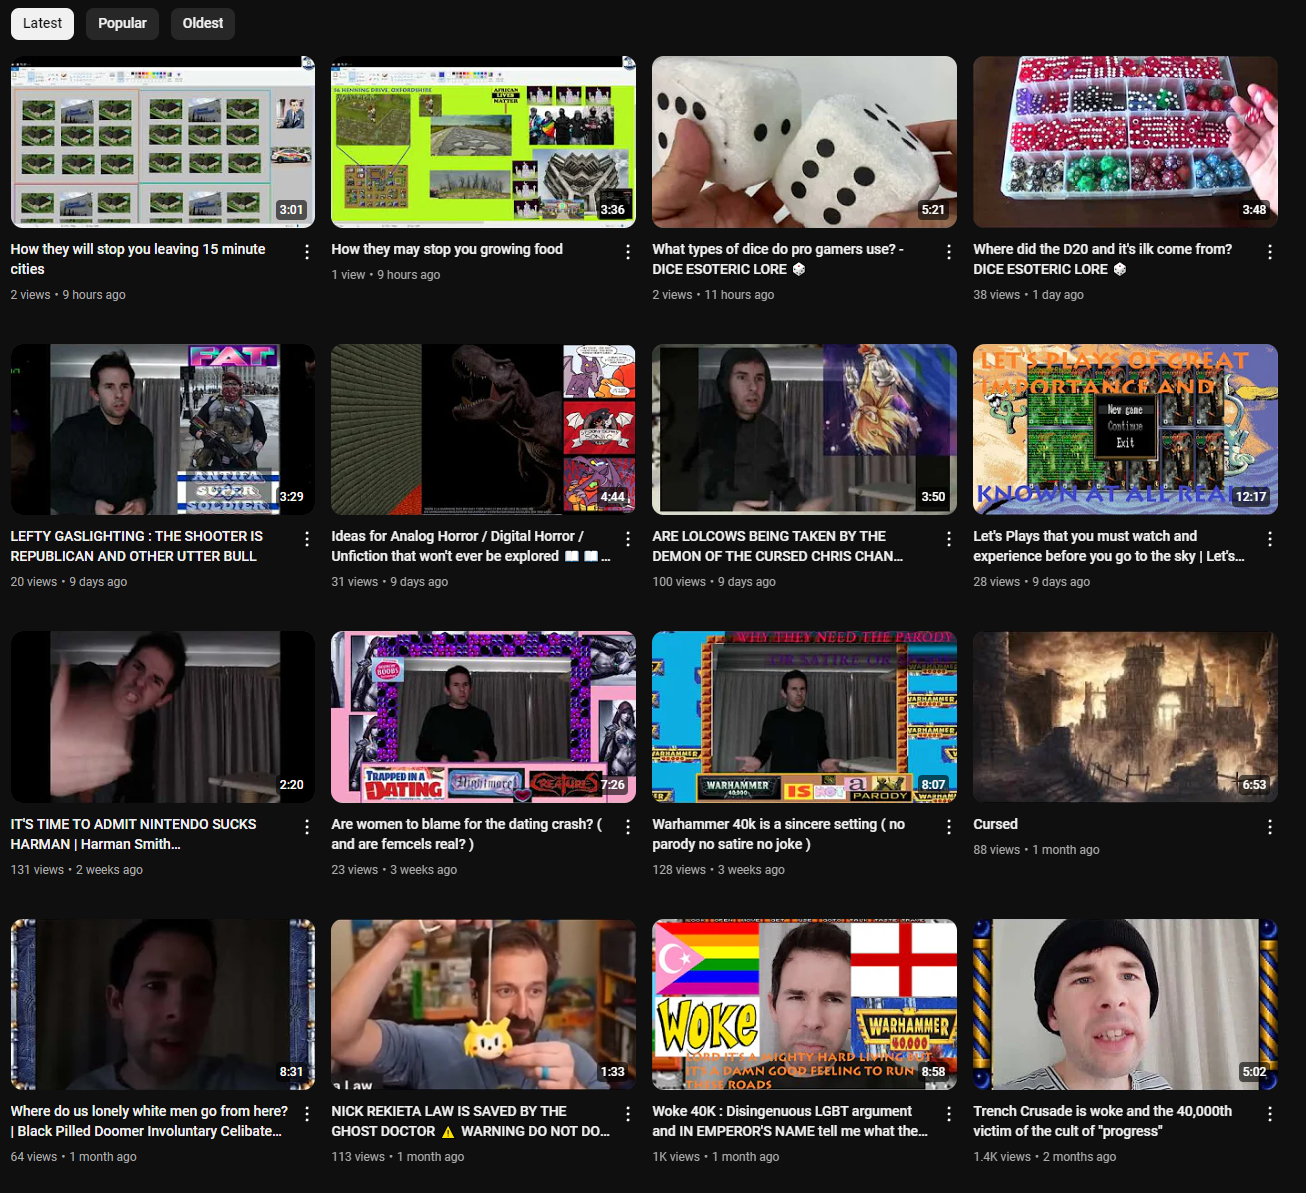Image resolution: width=1306 pixels, height=1193 pixels.
Task: Click 'Warhammer 40k is a sincere setting' title
Action: pyautogui.click(x=778, y=824)
